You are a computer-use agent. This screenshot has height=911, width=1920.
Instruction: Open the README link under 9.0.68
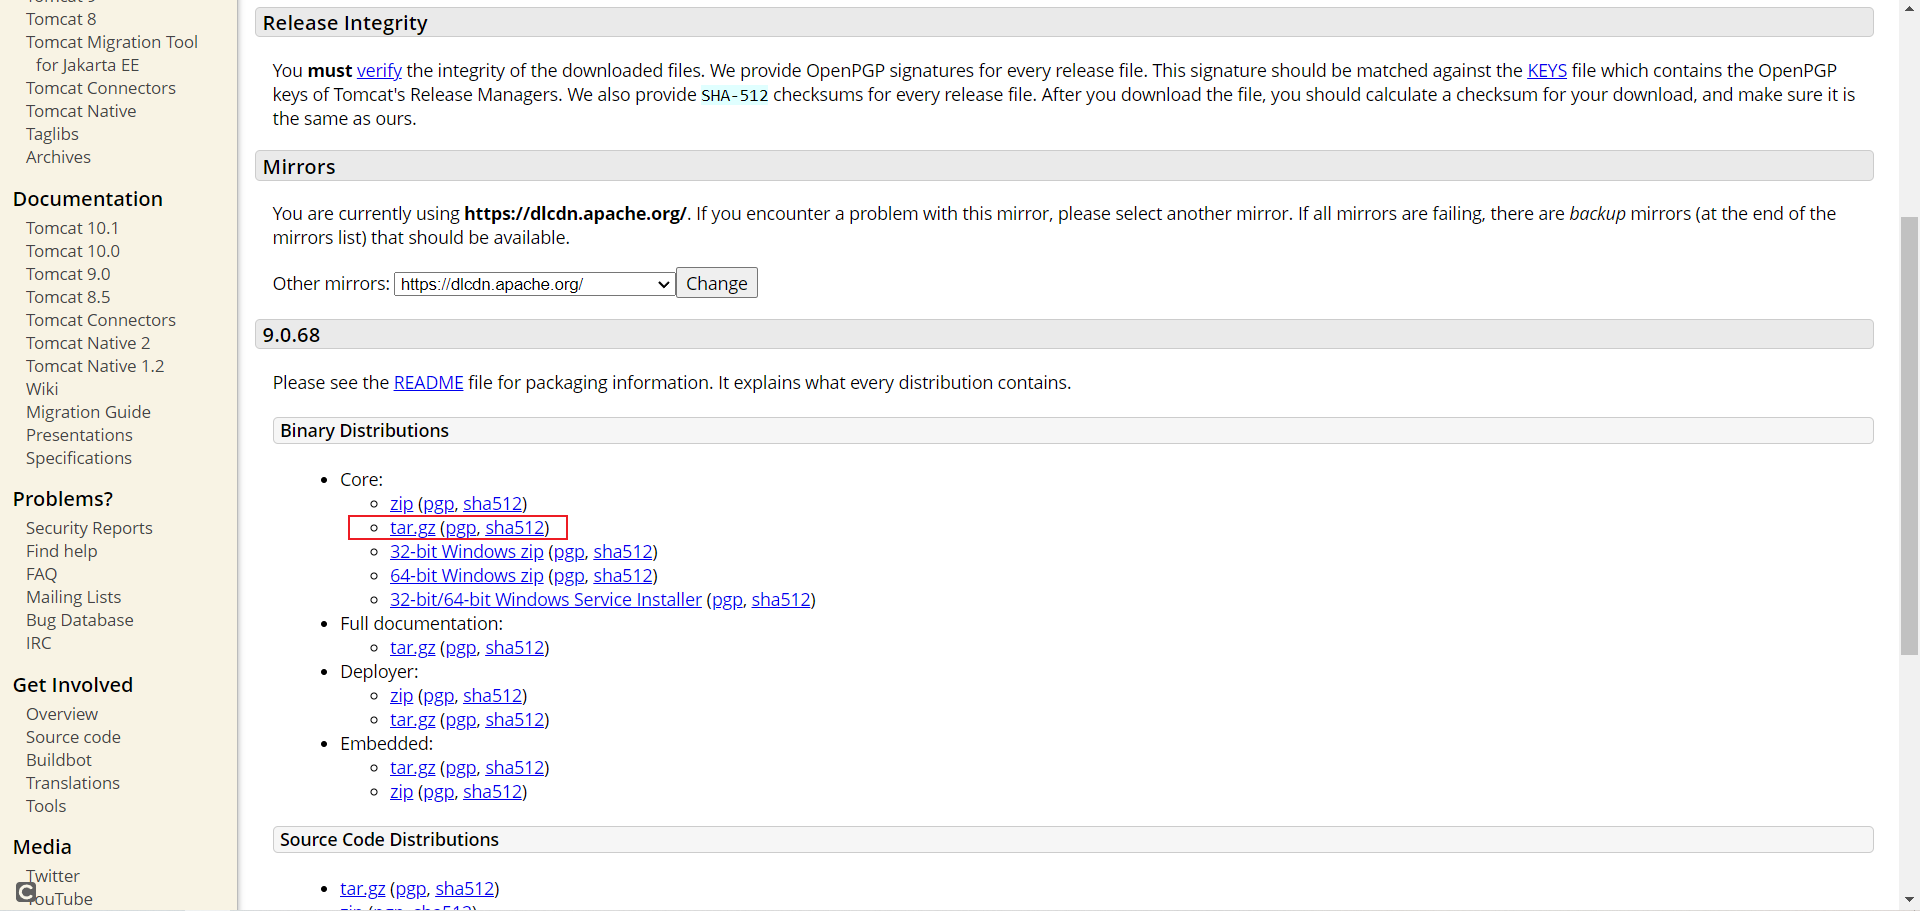[x=428, y=382]
